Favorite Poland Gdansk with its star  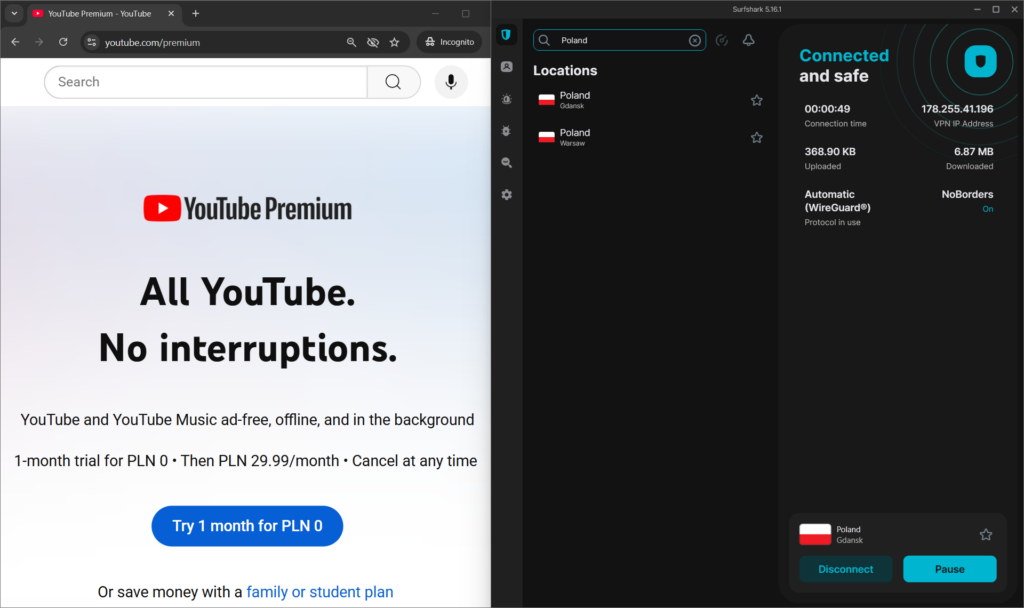pyautogui.click(x=756, y=100)
